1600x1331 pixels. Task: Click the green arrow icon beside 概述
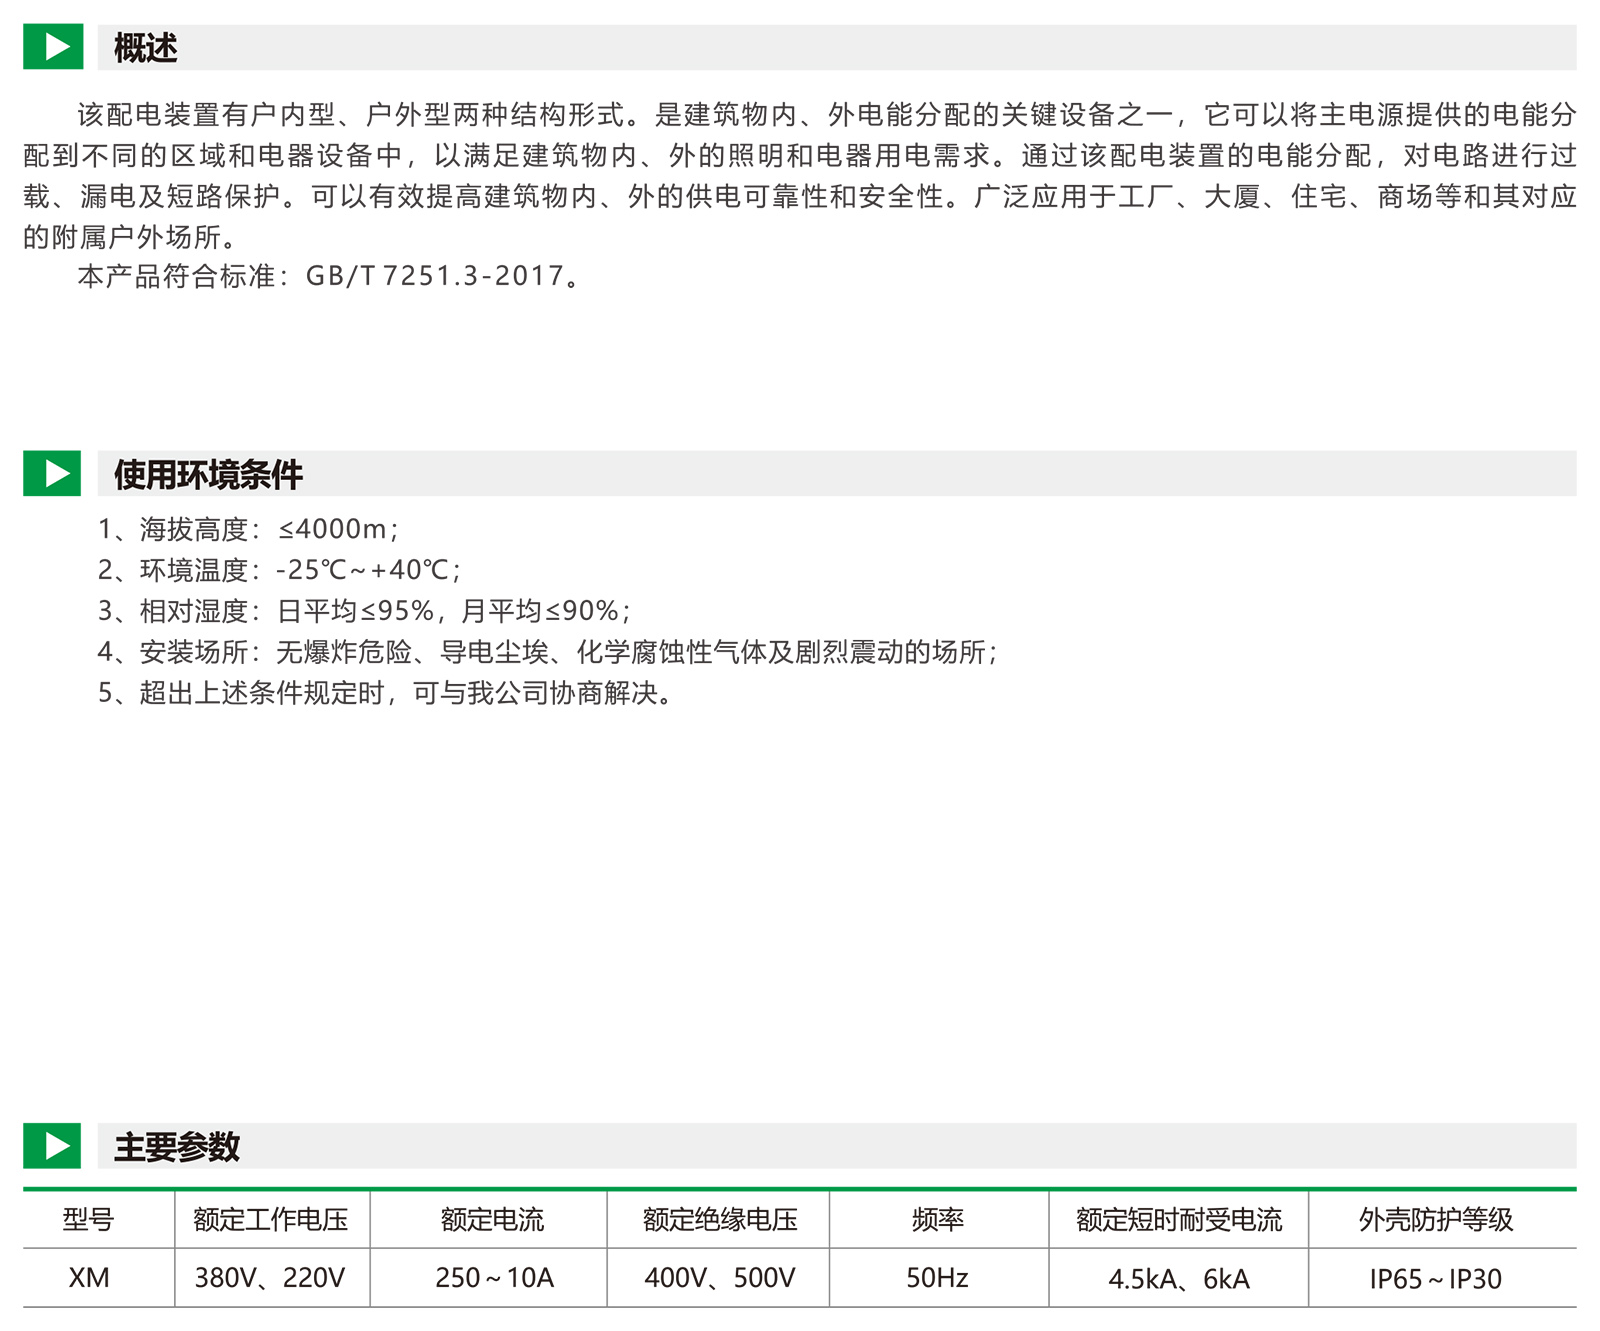pyautogui.click(x=53, y=47)
